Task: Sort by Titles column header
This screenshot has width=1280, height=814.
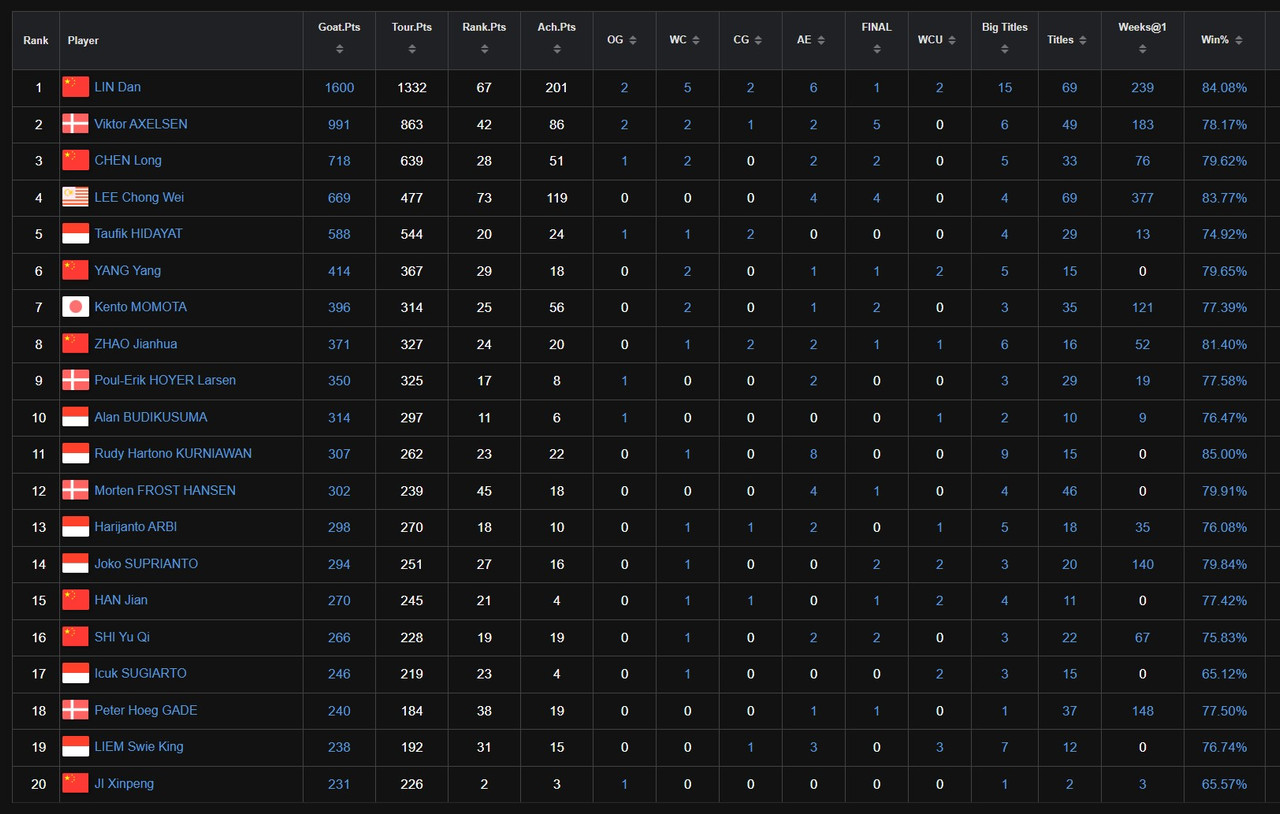Action: (1069, 40)
